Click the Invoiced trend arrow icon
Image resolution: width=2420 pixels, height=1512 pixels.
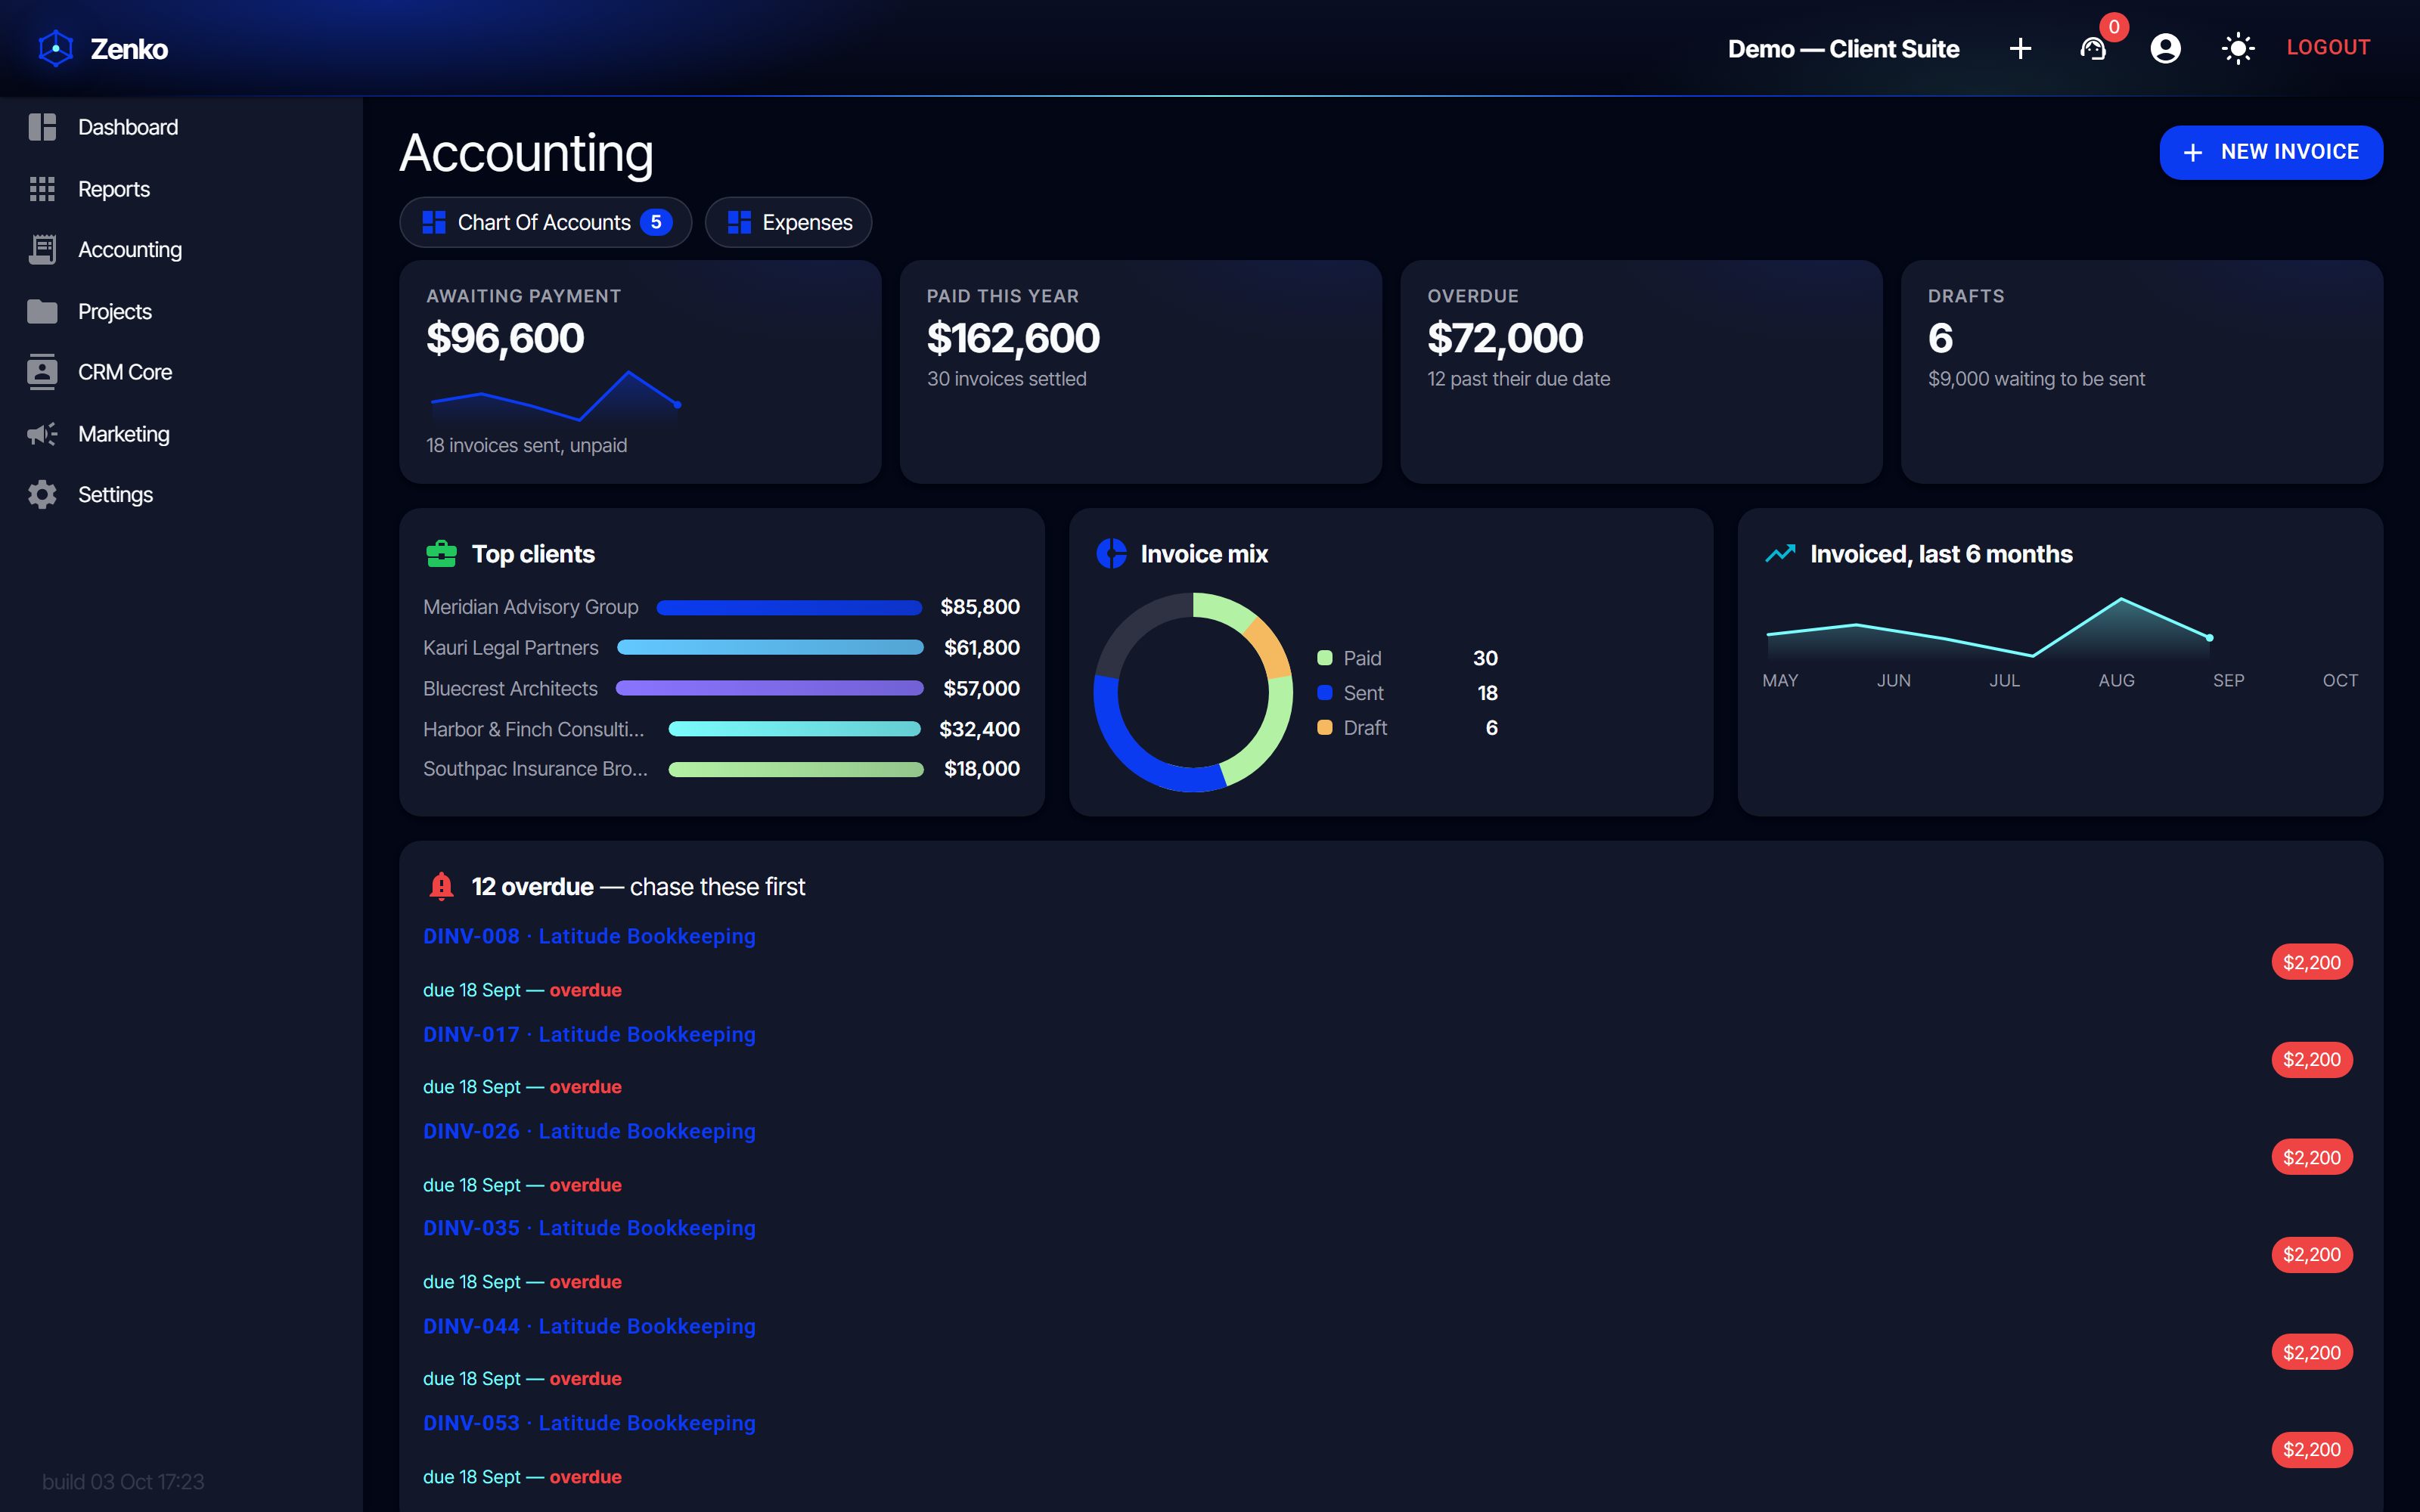1780,554
